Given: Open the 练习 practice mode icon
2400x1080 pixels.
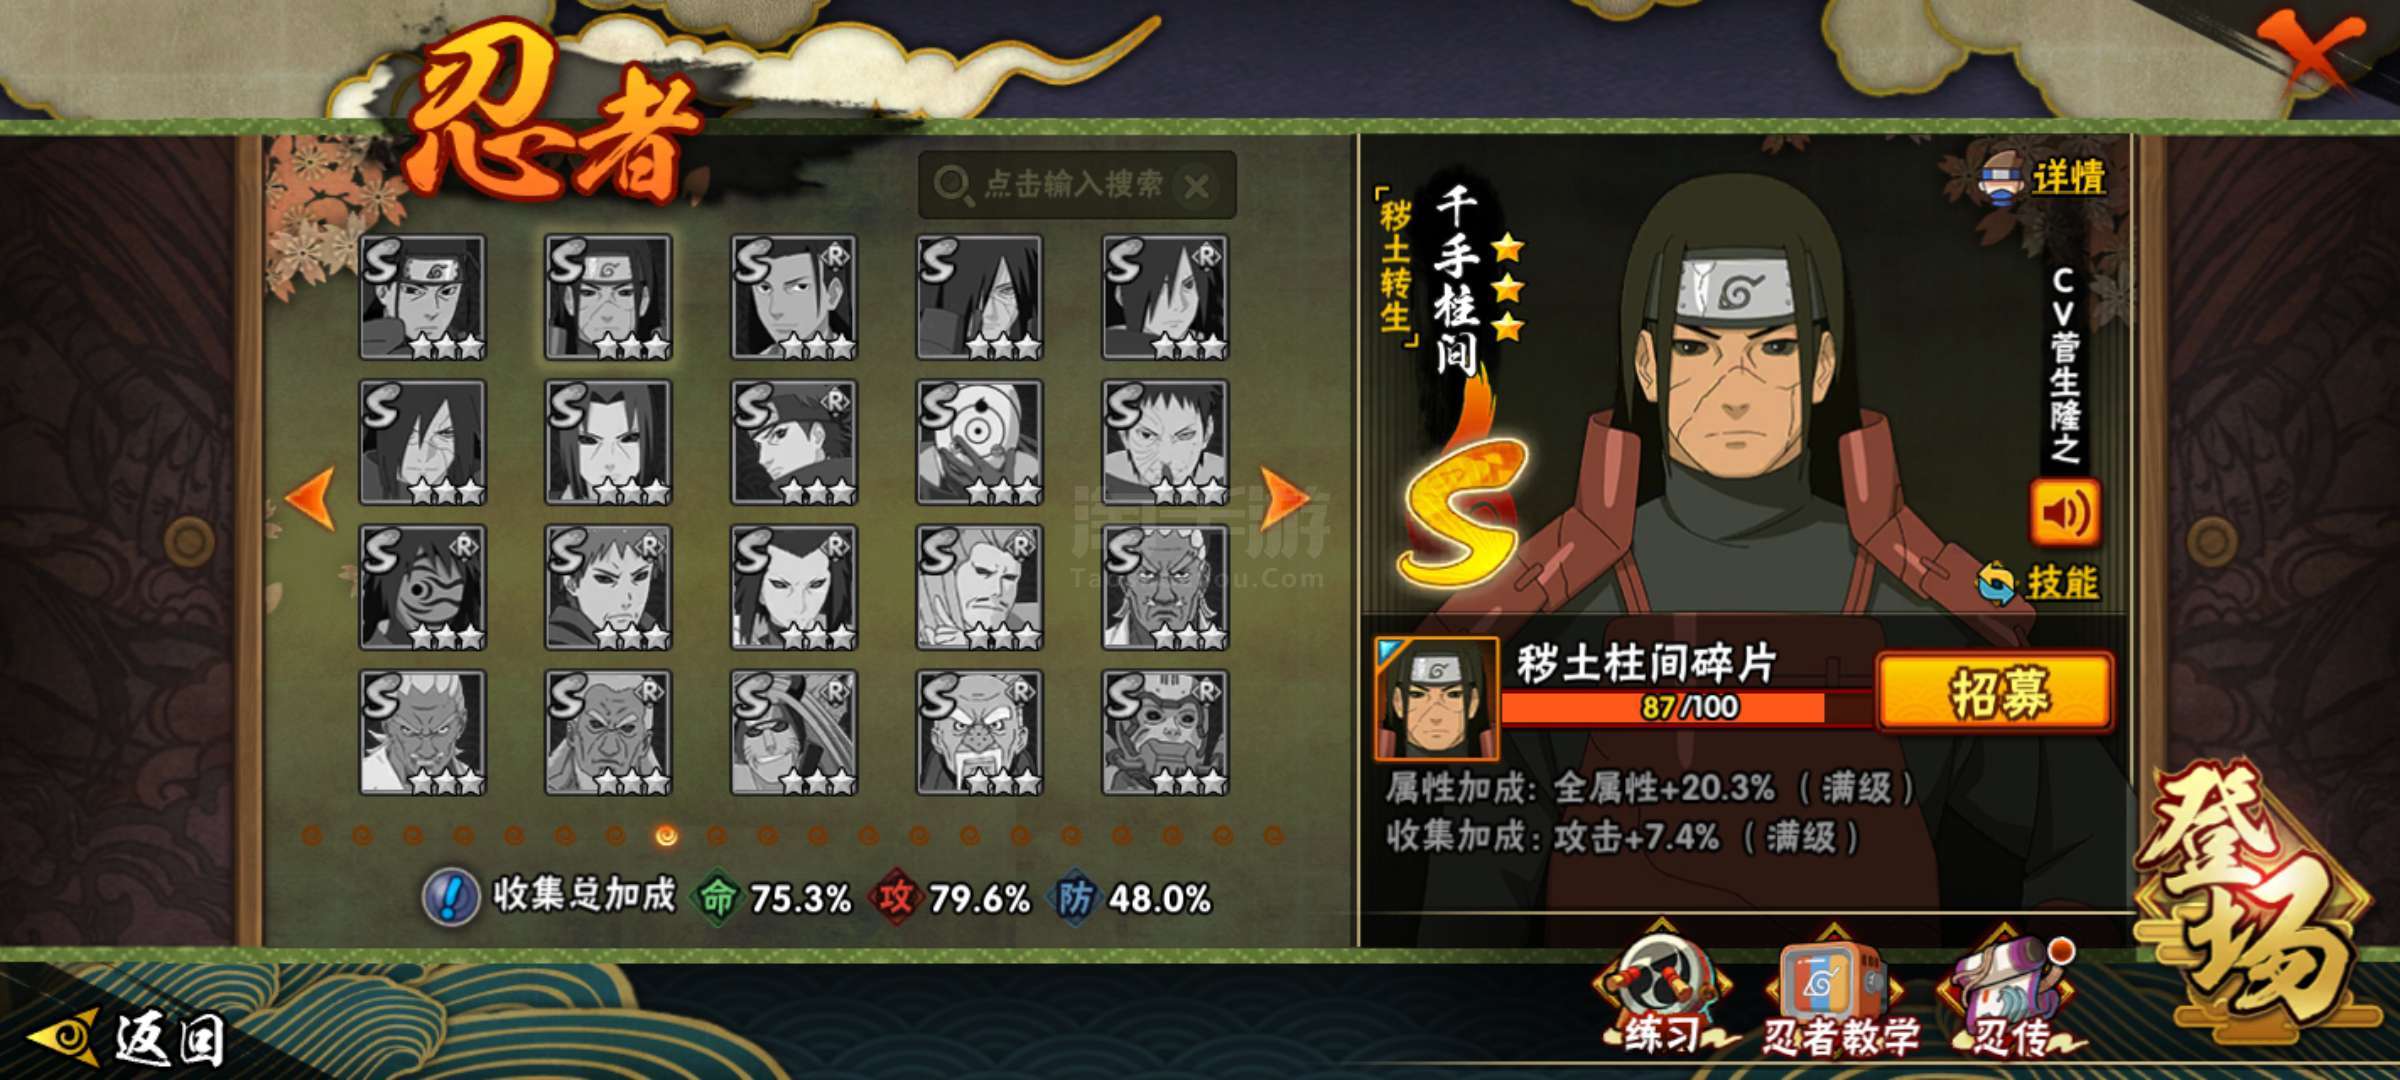Looking at the screenshot, I should coord(1660,1000).
